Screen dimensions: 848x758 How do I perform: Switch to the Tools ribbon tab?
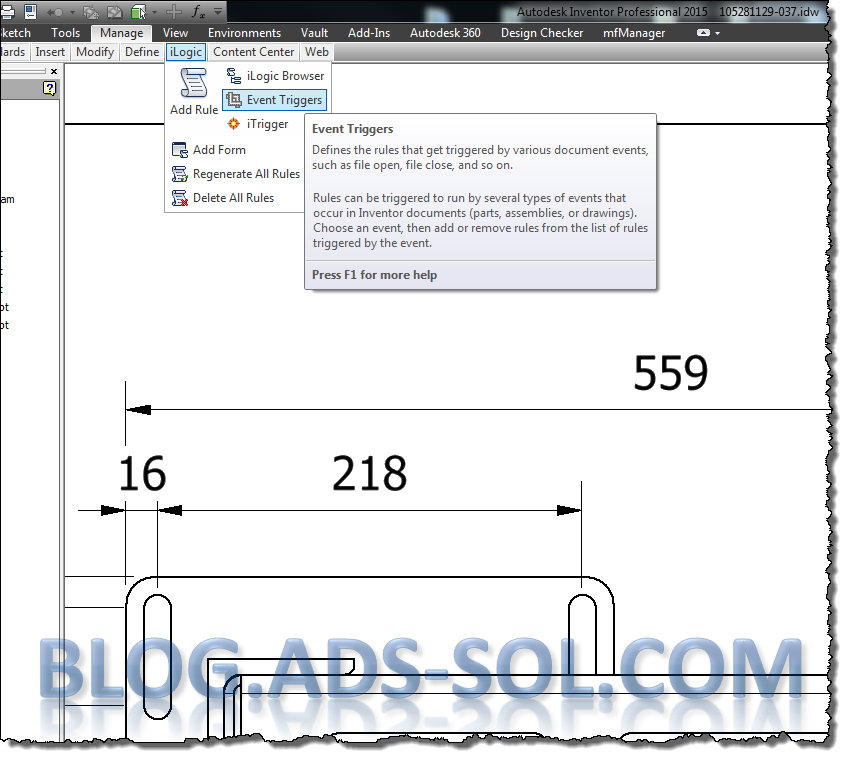[65, 33]
